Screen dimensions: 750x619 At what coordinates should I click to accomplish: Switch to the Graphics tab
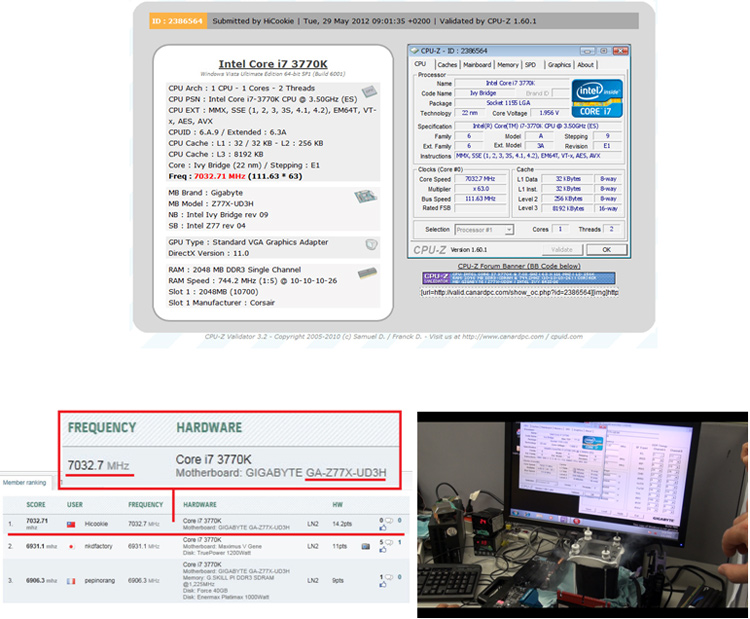(559, 65)
